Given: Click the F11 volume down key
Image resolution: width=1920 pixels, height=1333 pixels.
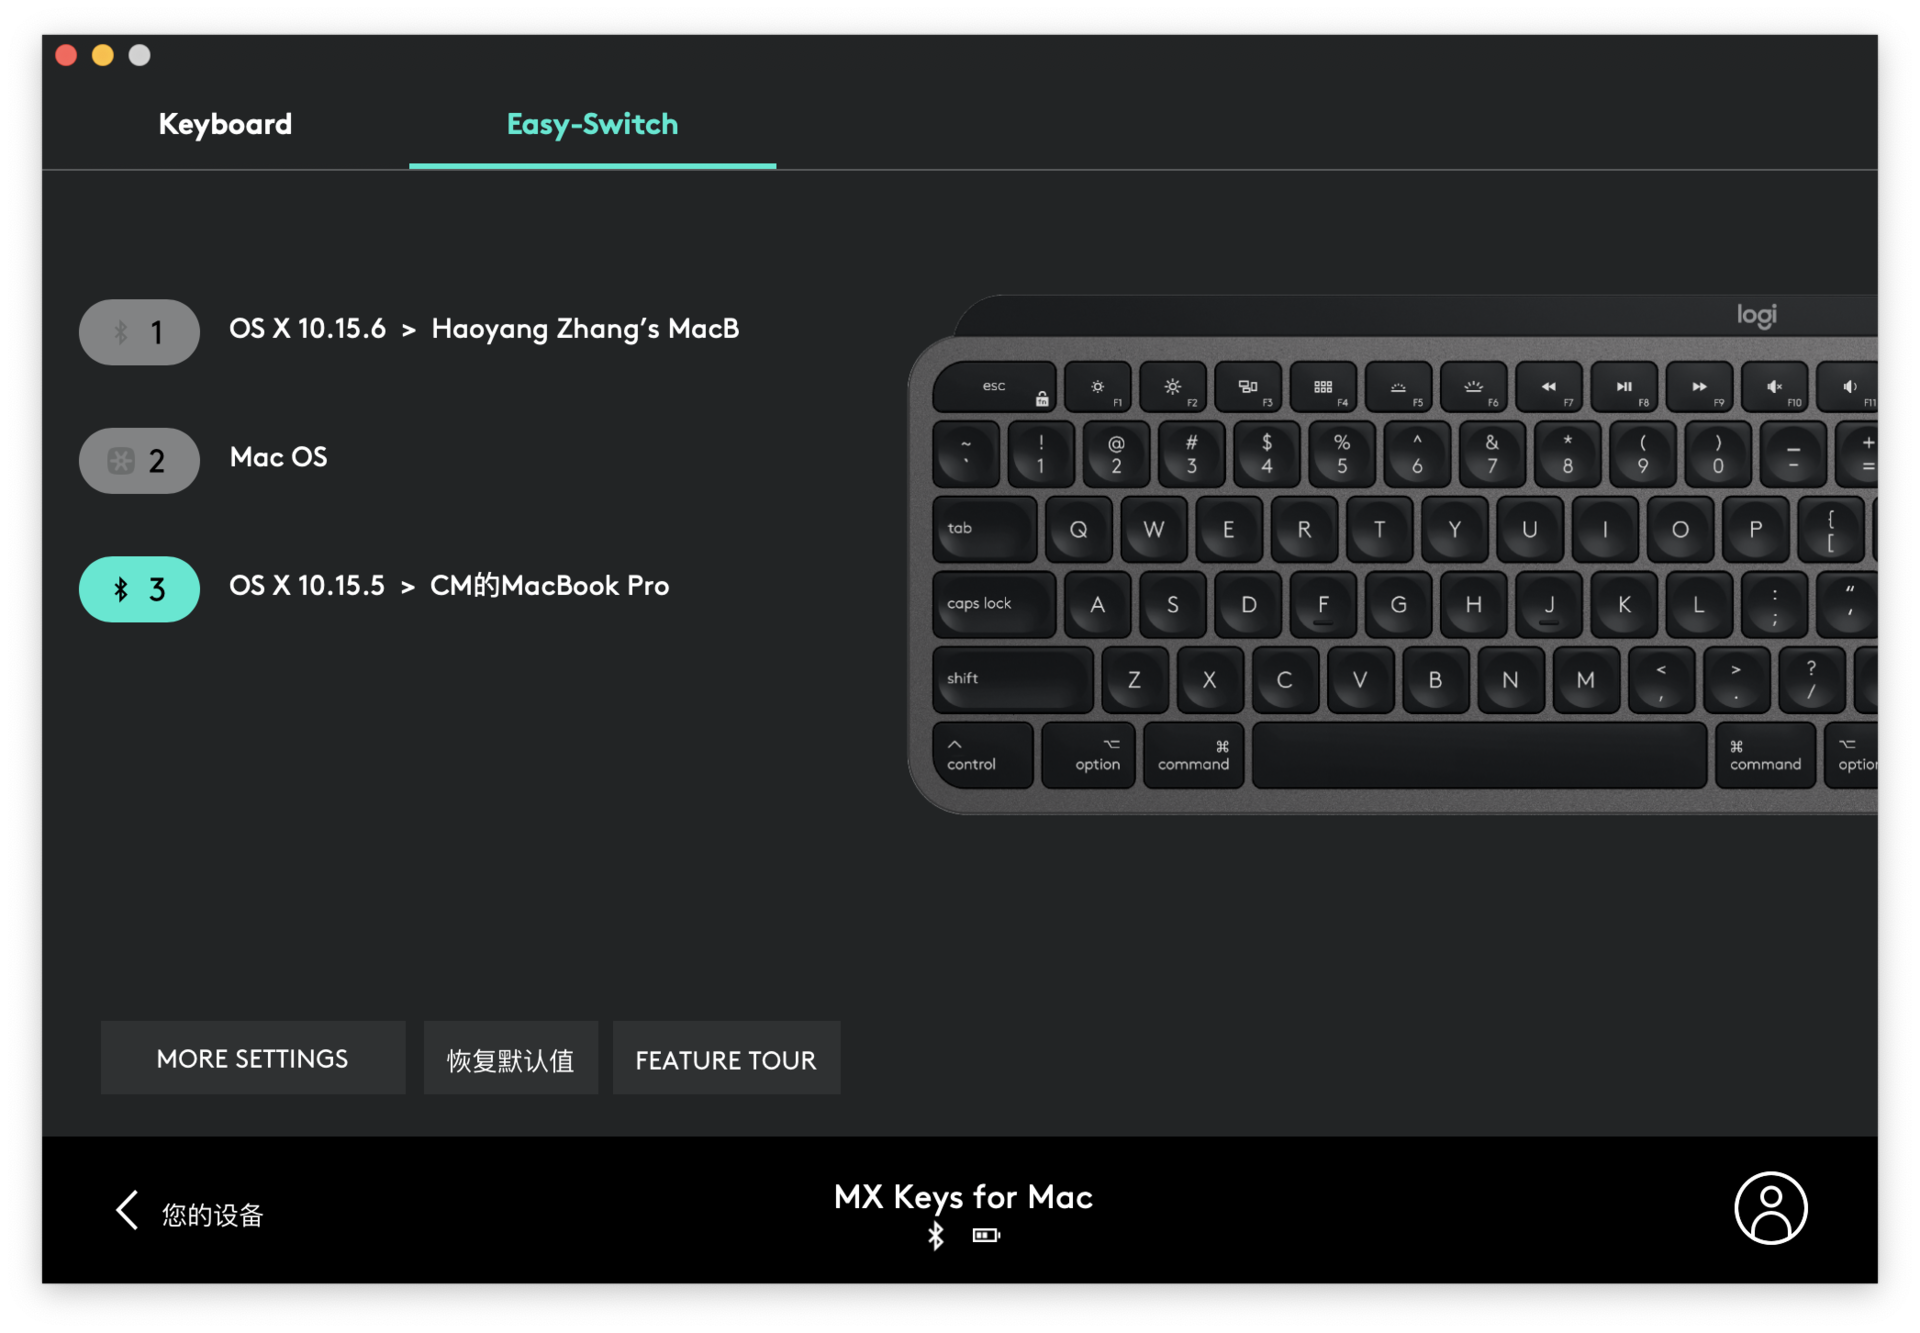Looking at the screenshot, I should click(x=1848, y=386).
